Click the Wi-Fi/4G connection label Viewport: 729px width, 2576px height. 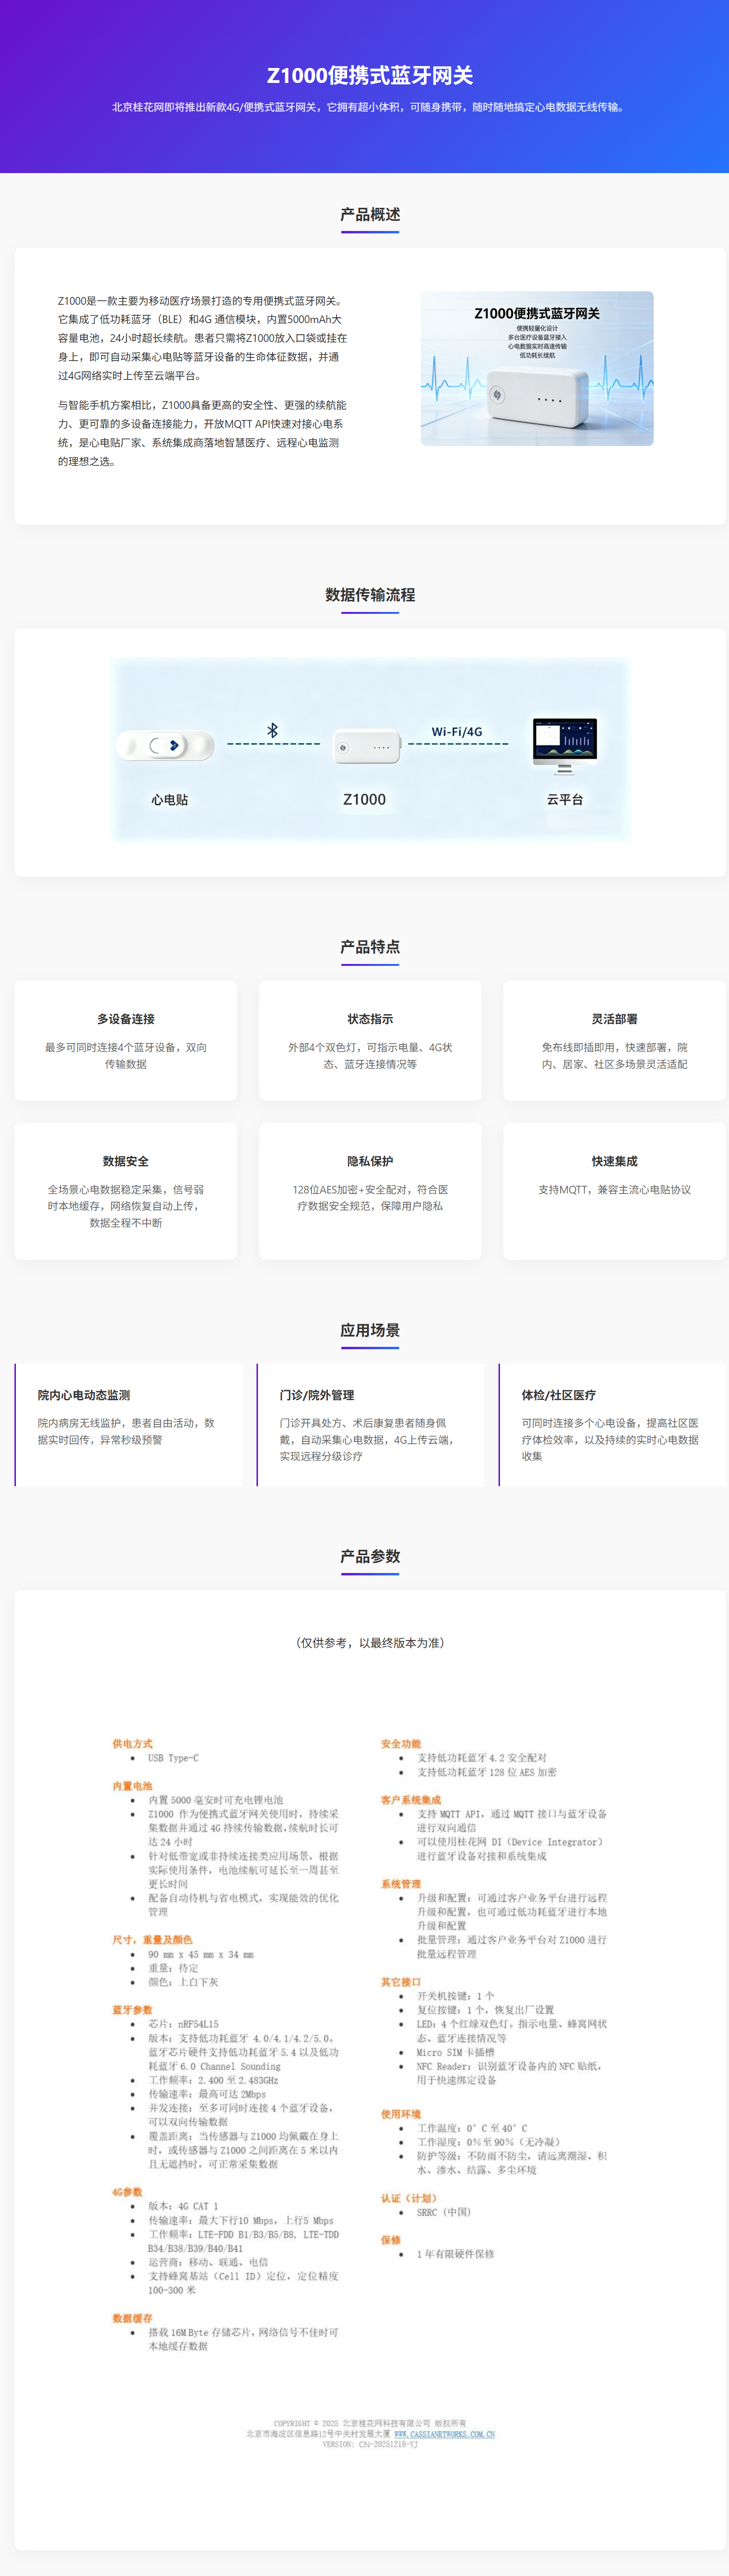coord(457,732)
